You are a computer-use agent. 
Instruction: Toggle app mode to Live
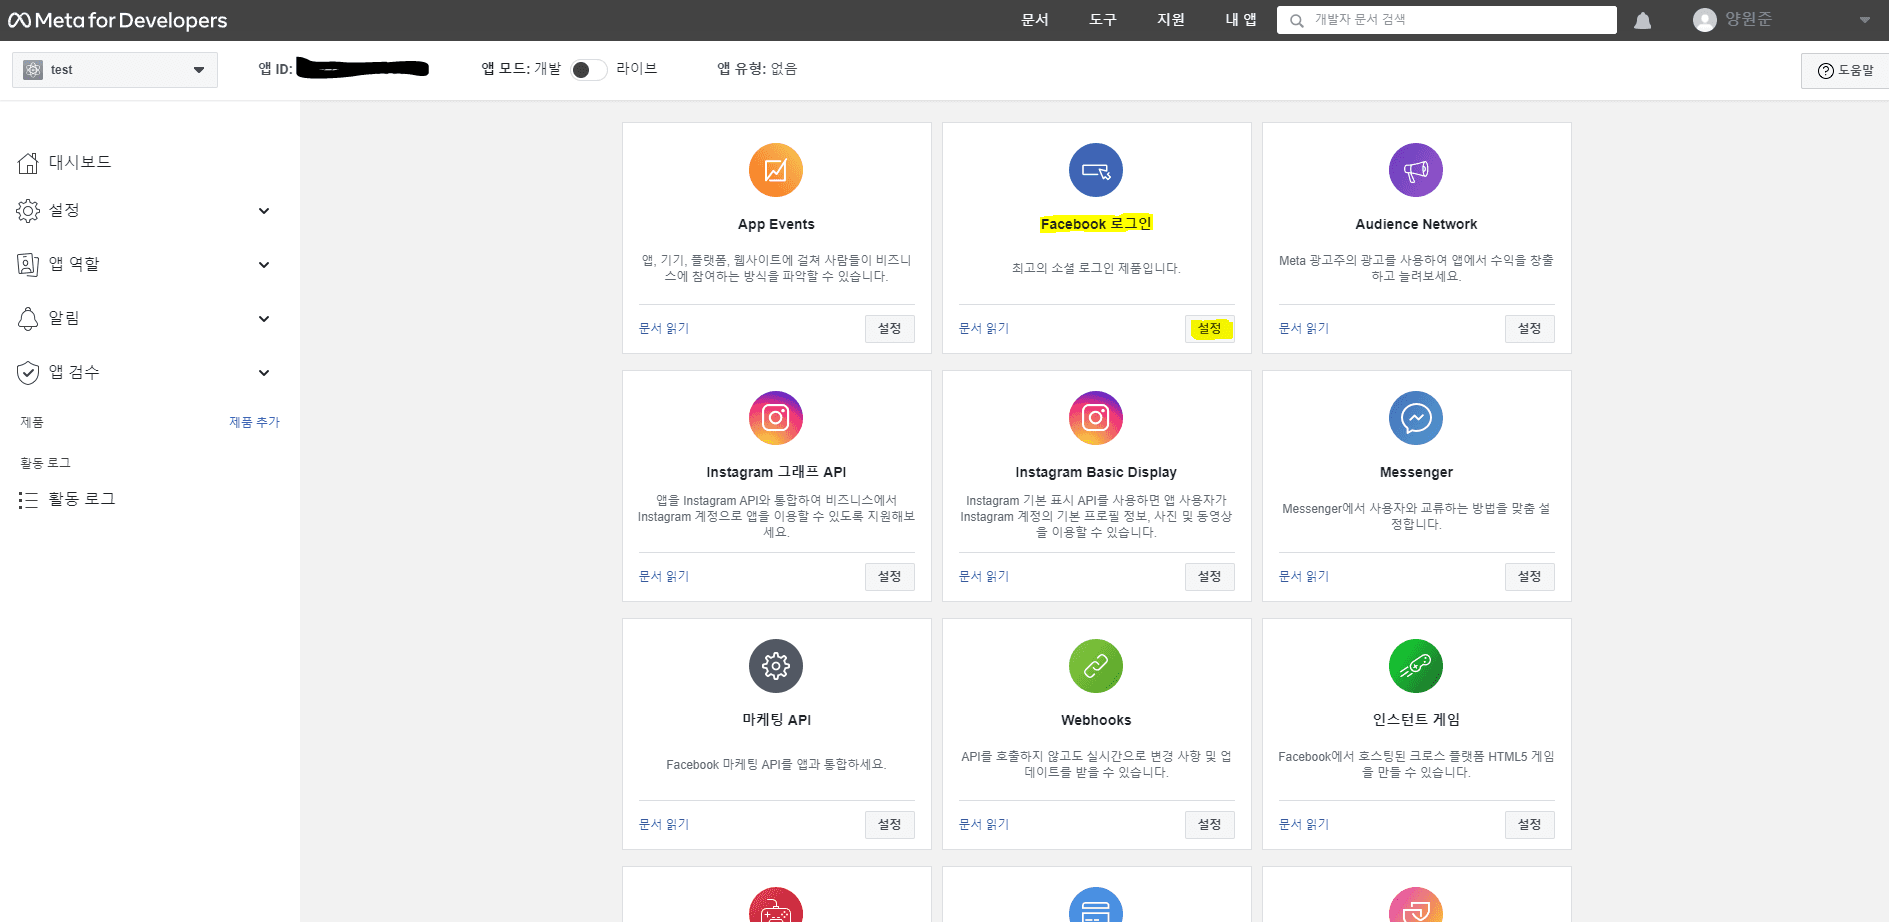(x=588, y=69)
